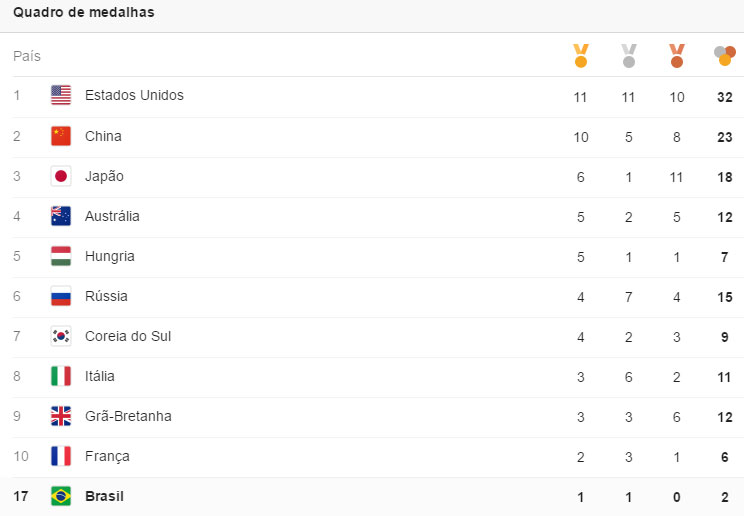Image resolution: width=744 pixels, height=516 pixels.
Task: Click the Quadro de medalhas heading
Action: 83,13
